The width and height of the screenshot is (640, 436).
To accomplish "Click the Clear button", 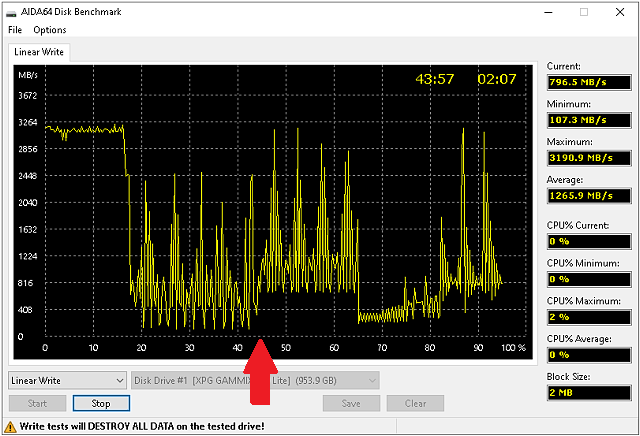I will pyautogui.click(x=415, y=403).
